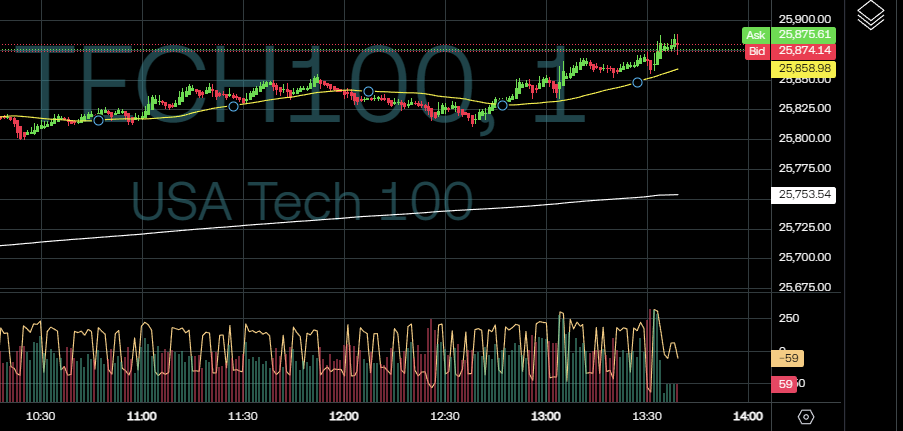Click the USA Tech 100 watermark text
The width and height of the screenshot is (903, 431).
(302, 203)
